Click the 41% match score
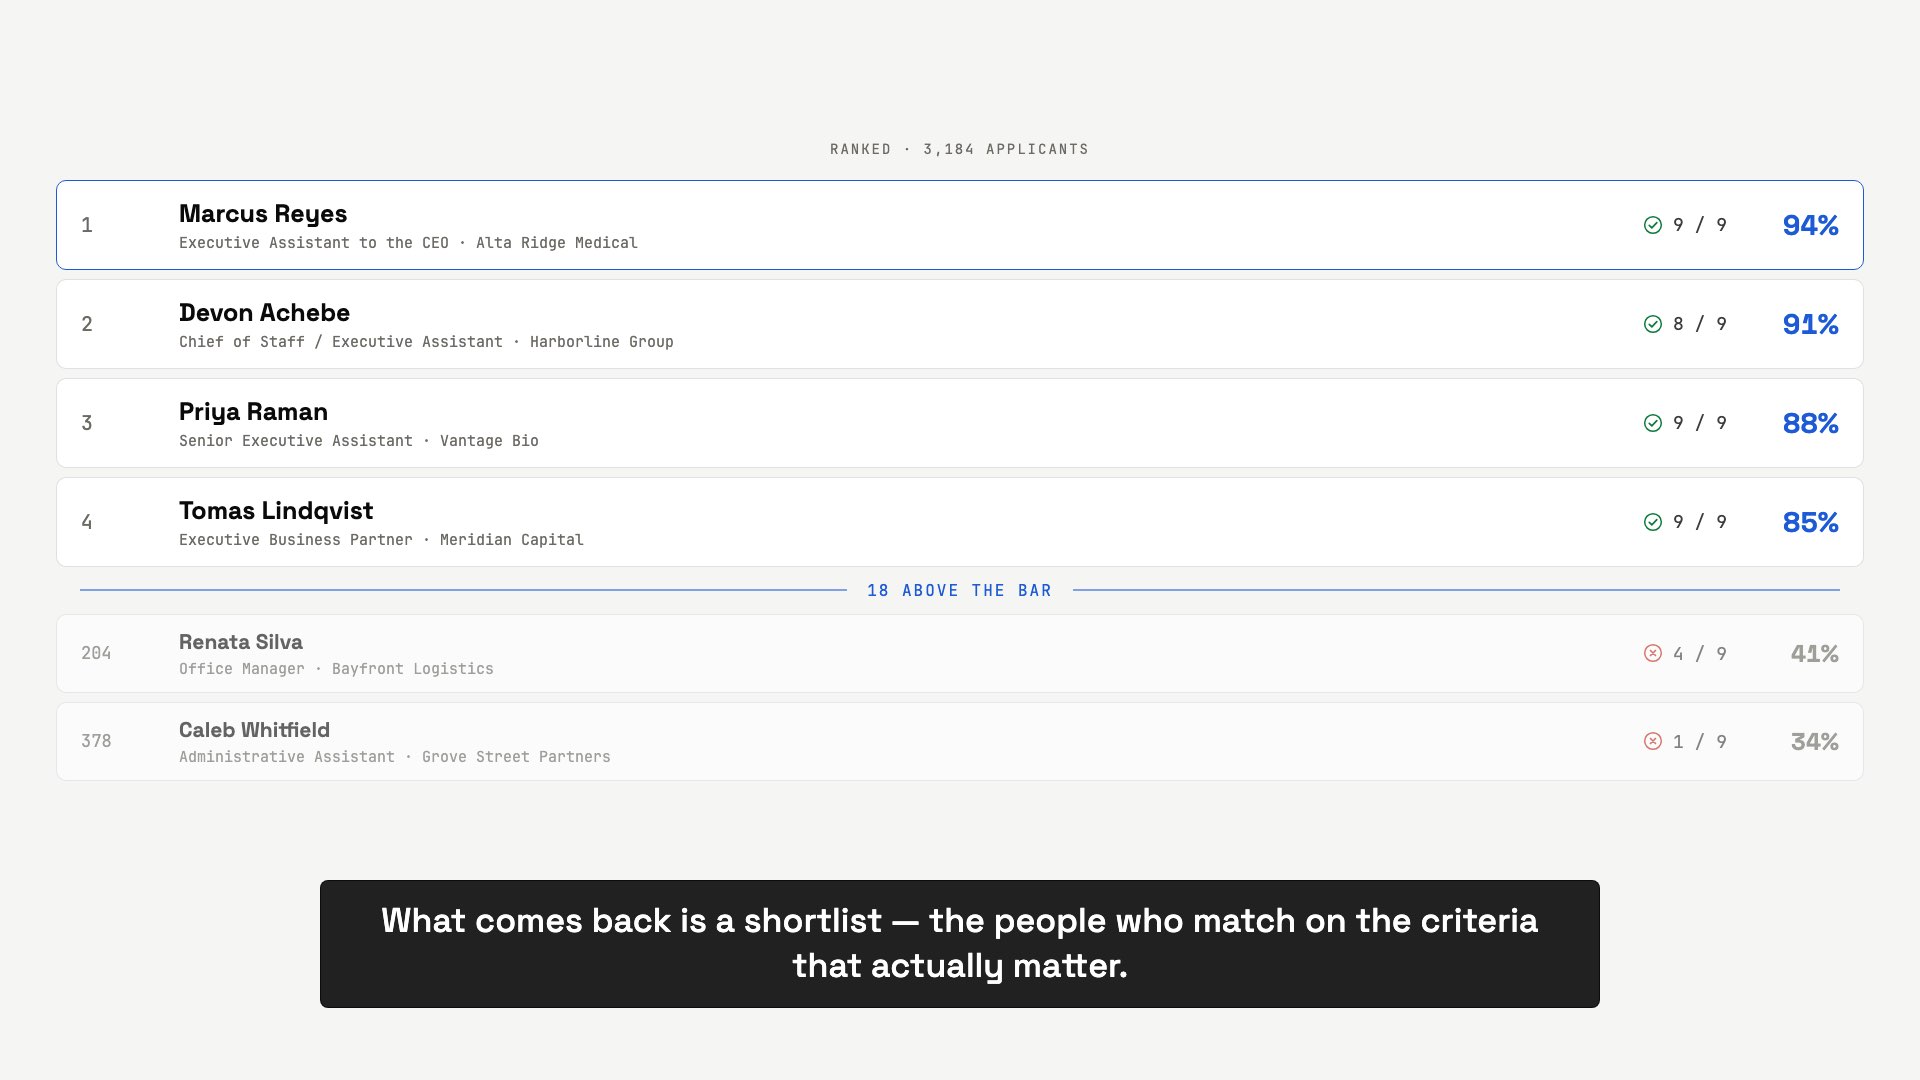Screen dimensions: 1920x1080 (x=1814, y=653)
